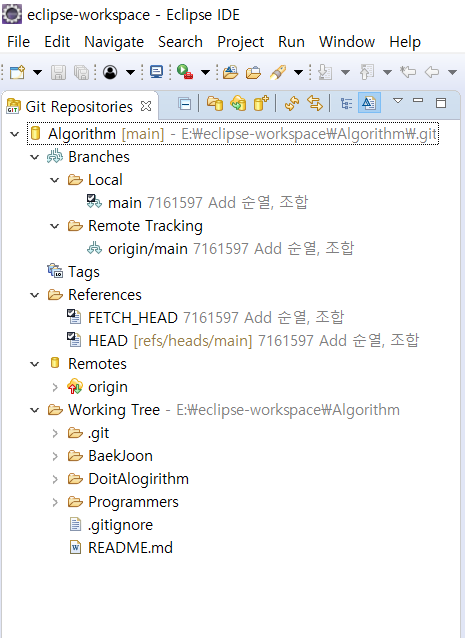Open the Search flashlight dropdown arrow
This screenshot has width=465, height=638.
[x=299, y=73]
